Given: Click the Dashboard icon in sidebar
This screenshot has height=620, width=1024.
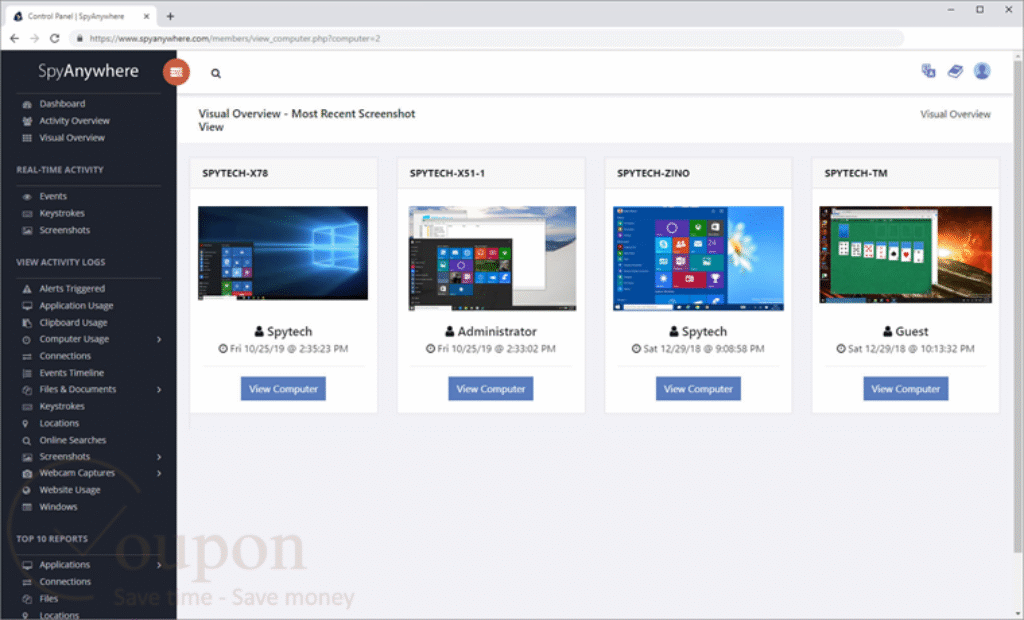Looking at the screenshot, I should coord(27,104).
